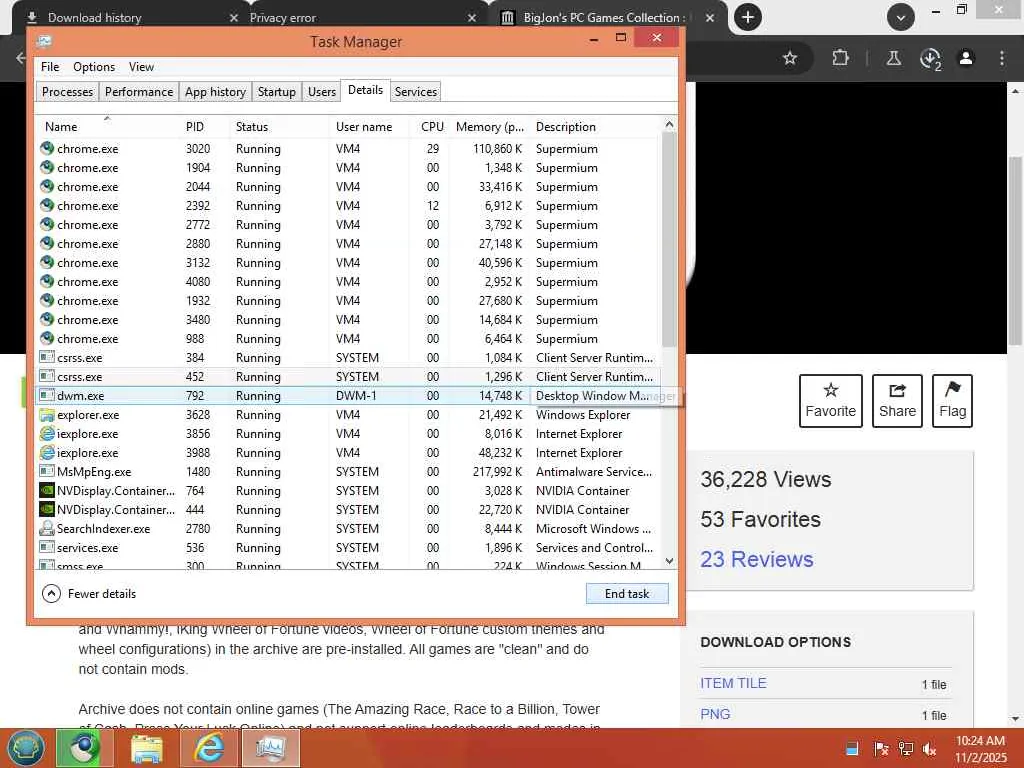The image size is (1024, 768).
Task: Open the browser profile avatar icon
Action: pos(966,58)
